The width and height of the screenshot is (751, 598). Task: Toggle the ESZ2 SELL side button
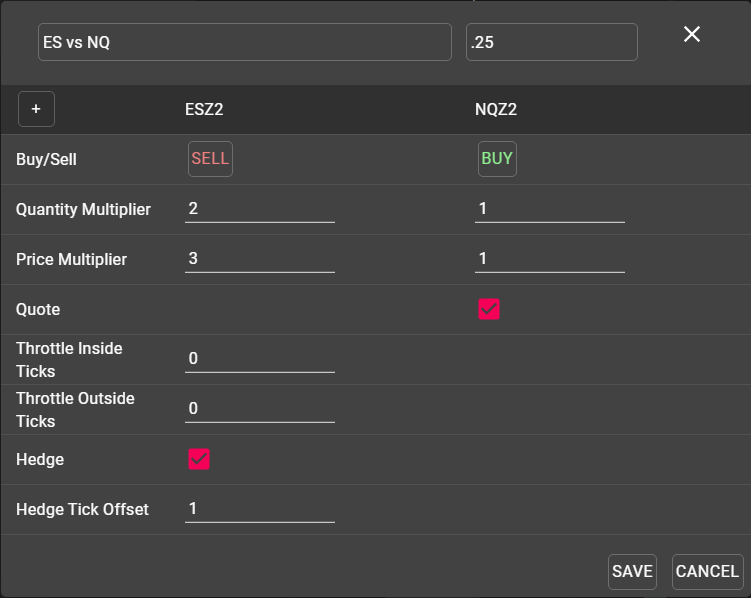coord(210,159)
